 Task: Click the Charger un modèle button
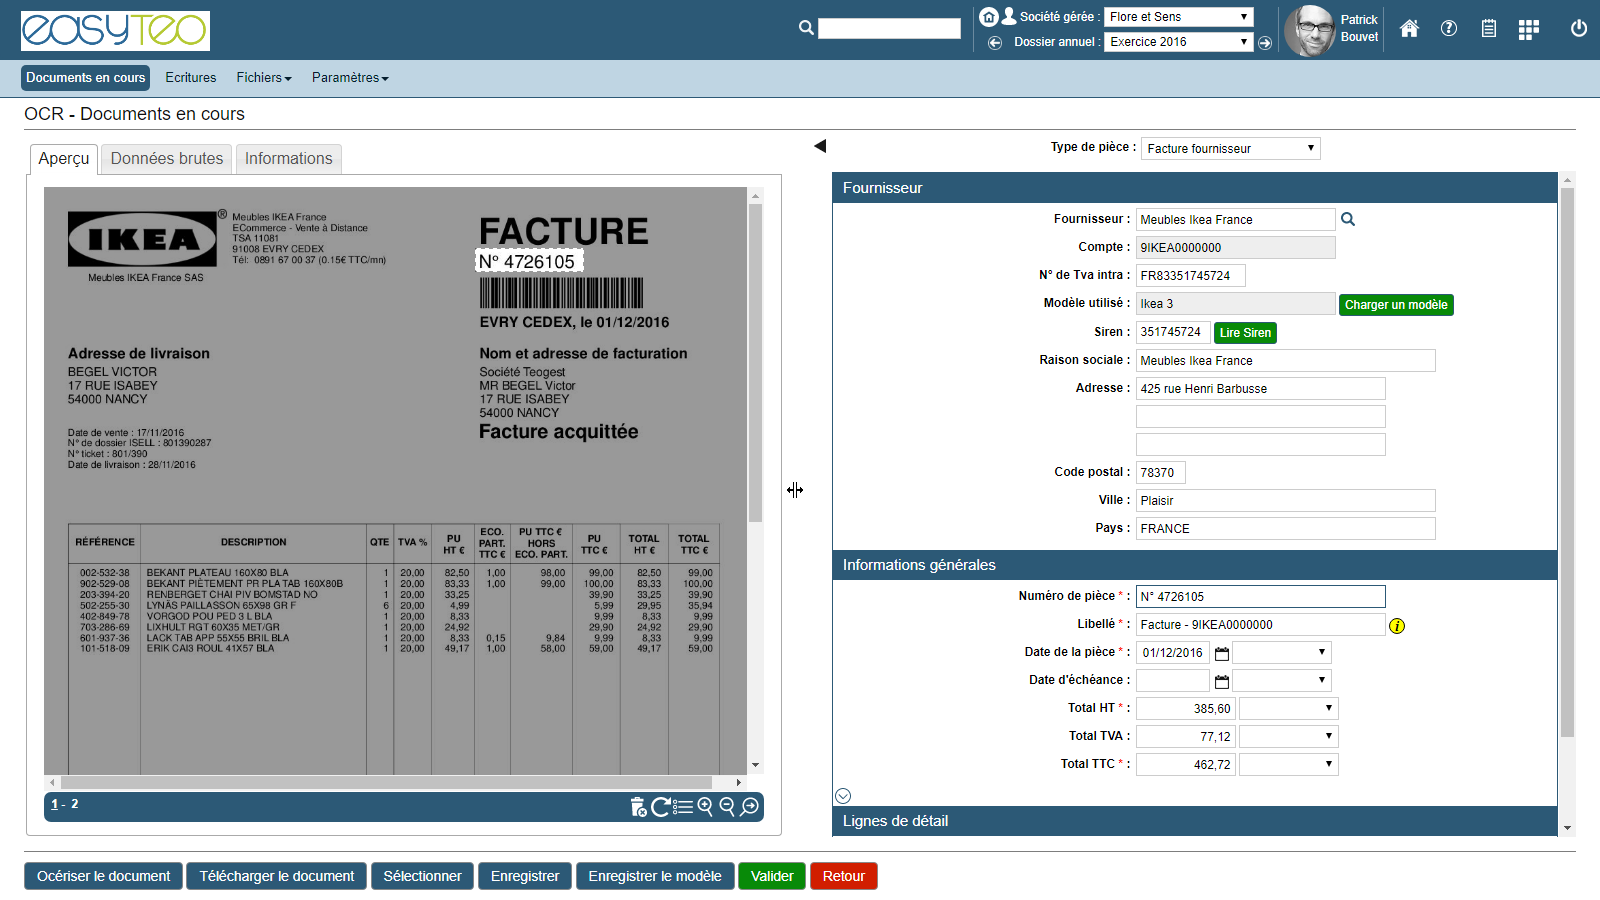[1395, 305]
